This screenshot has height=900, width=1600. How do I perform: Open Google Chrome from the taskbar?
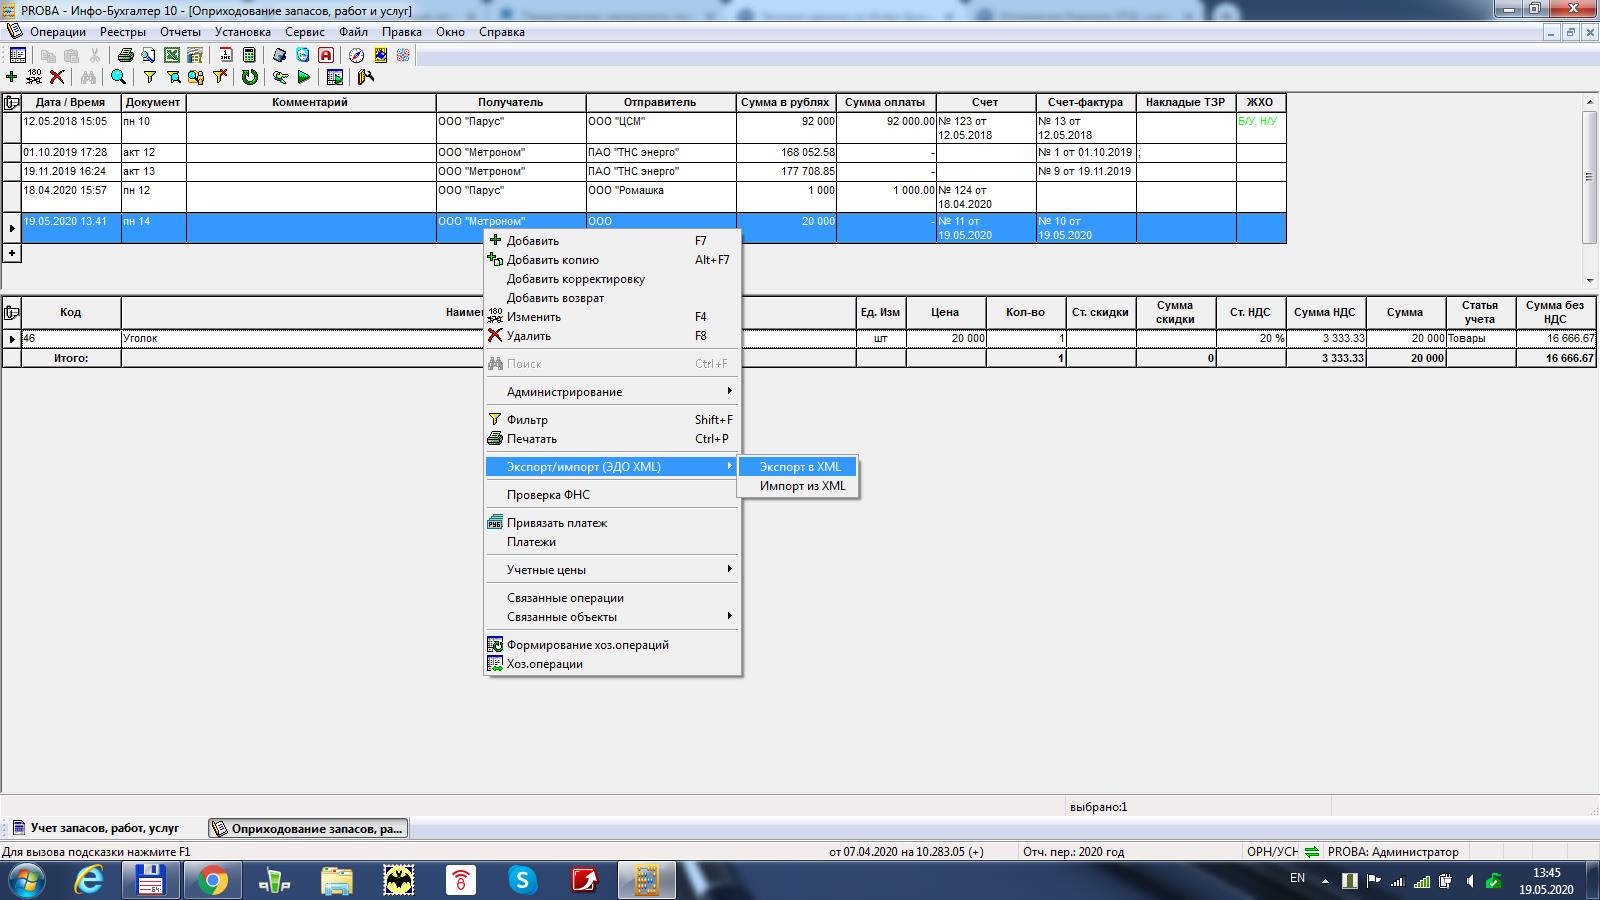point(212,880)
